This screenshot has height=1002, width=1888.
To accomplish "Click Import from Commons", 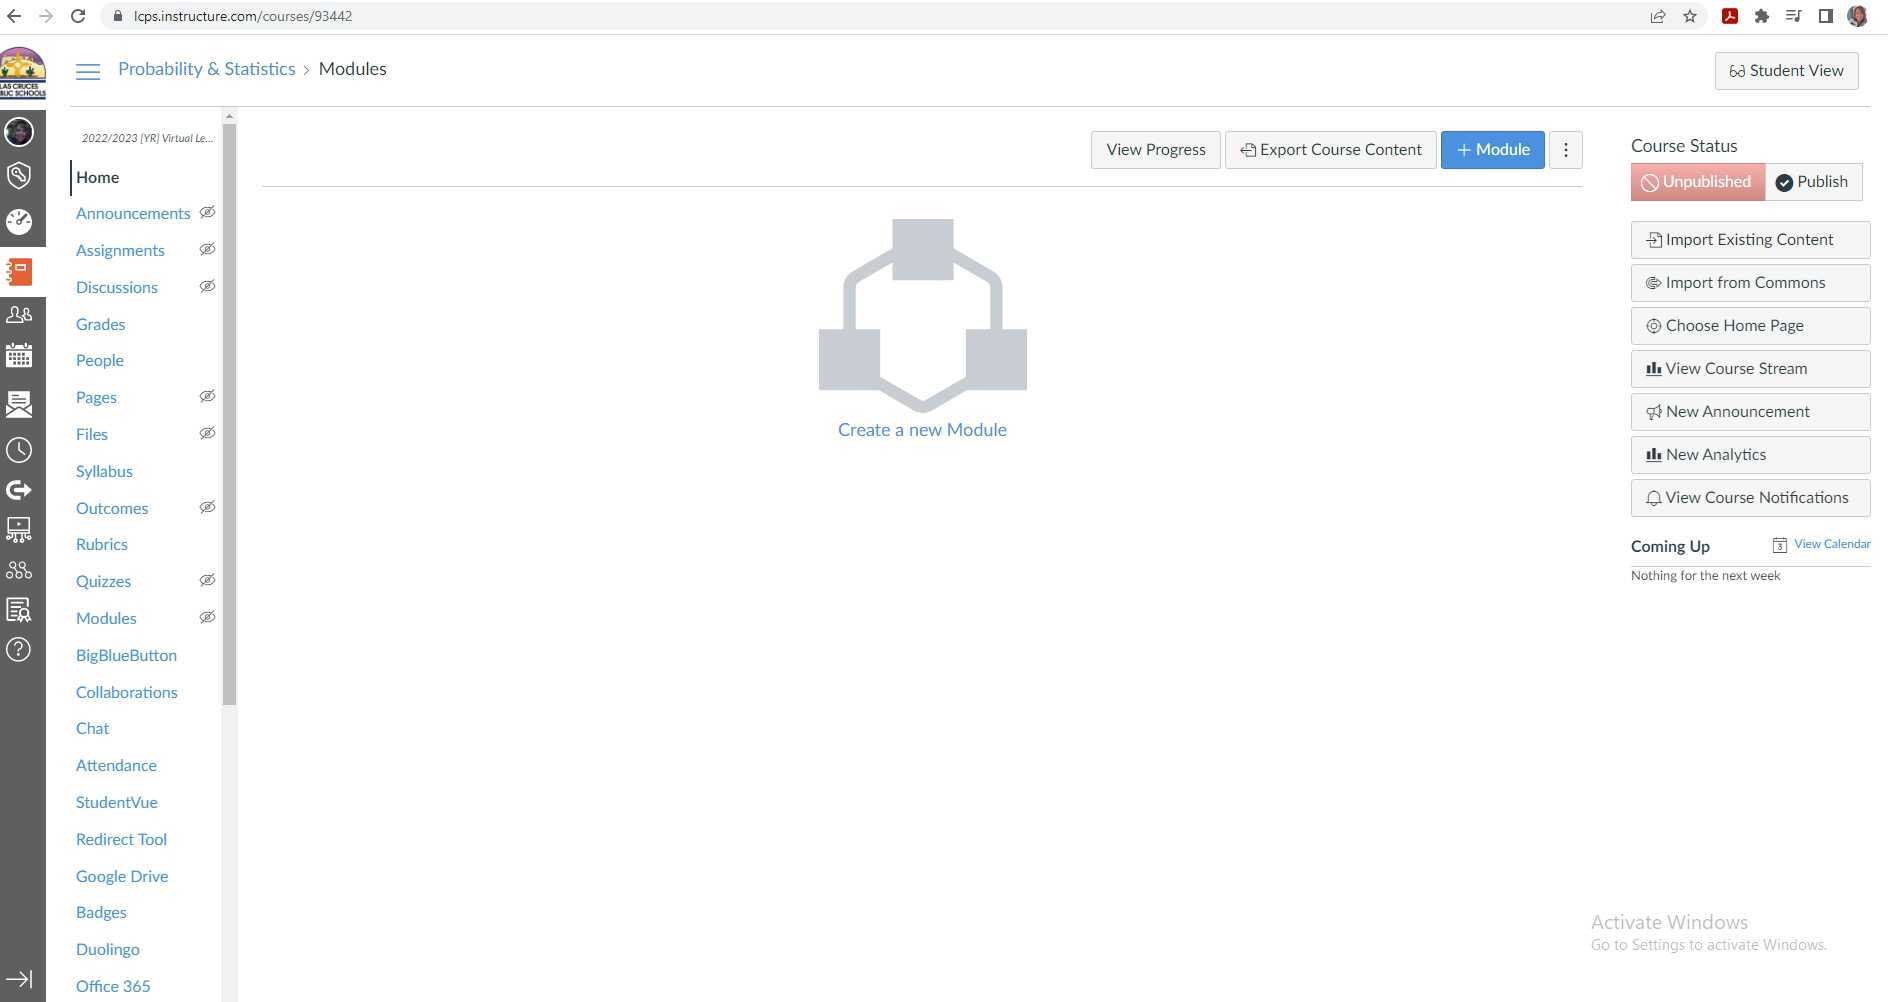I will click(1750, 283).
